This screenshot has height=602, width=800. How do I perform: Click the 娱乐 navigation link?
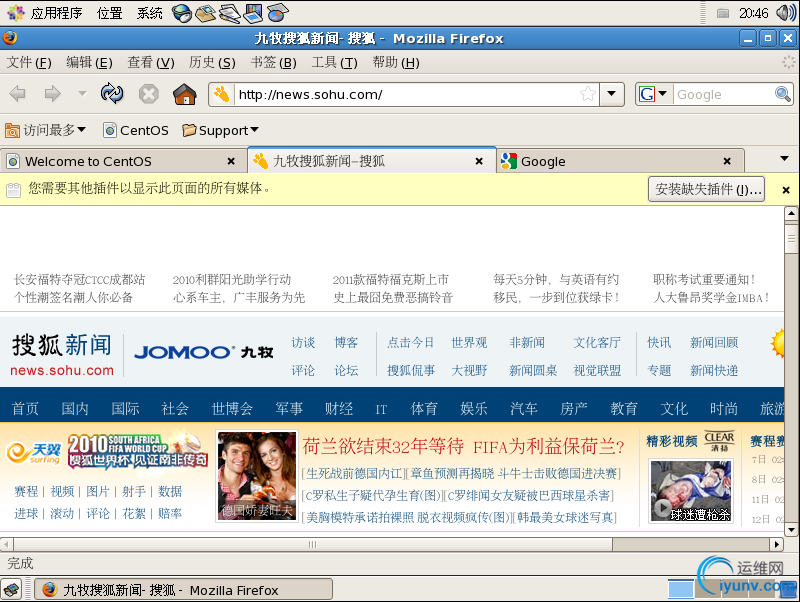tap(474, 409)
